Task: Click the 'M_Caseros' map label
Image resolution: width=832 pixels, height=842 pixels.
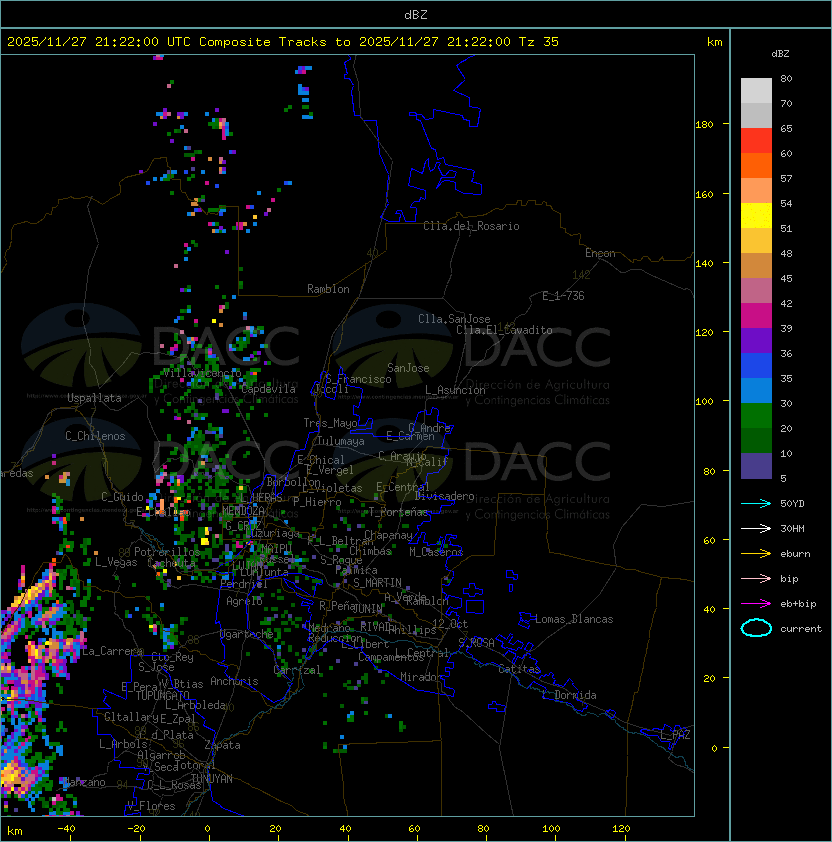Action: pos(436,551)
